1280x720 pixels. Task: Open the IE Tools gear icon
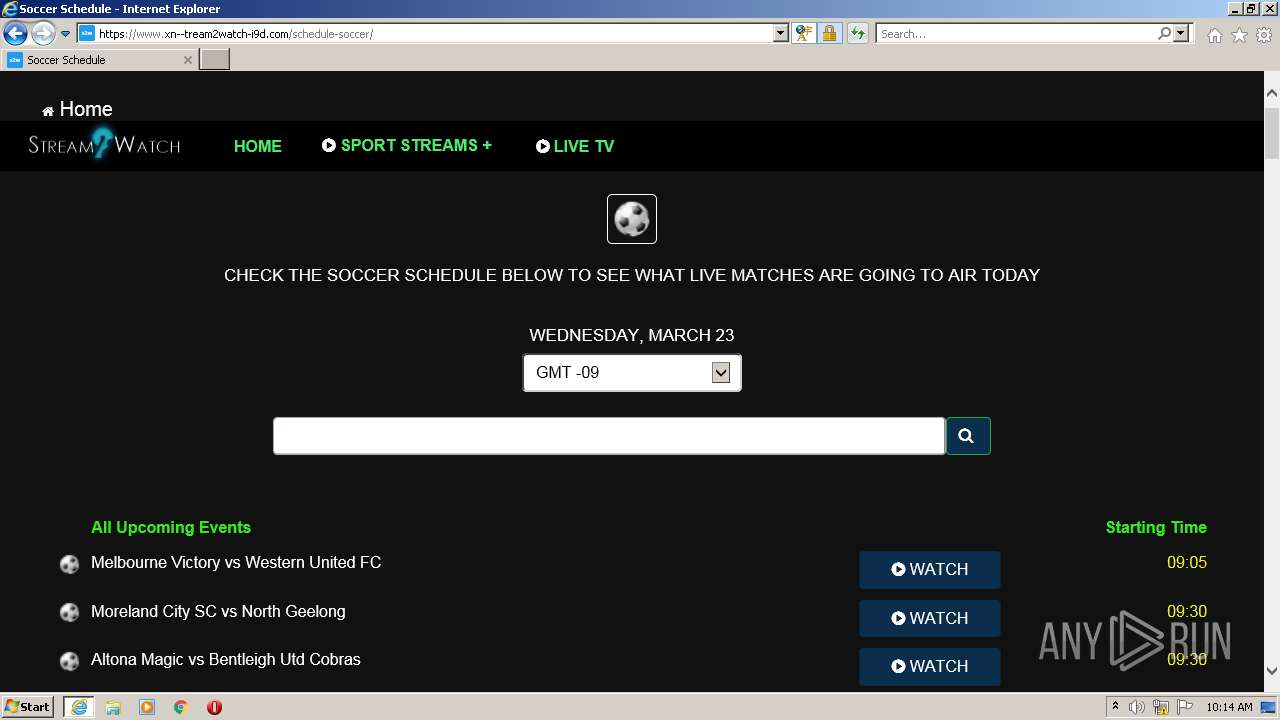(1264, 35)
